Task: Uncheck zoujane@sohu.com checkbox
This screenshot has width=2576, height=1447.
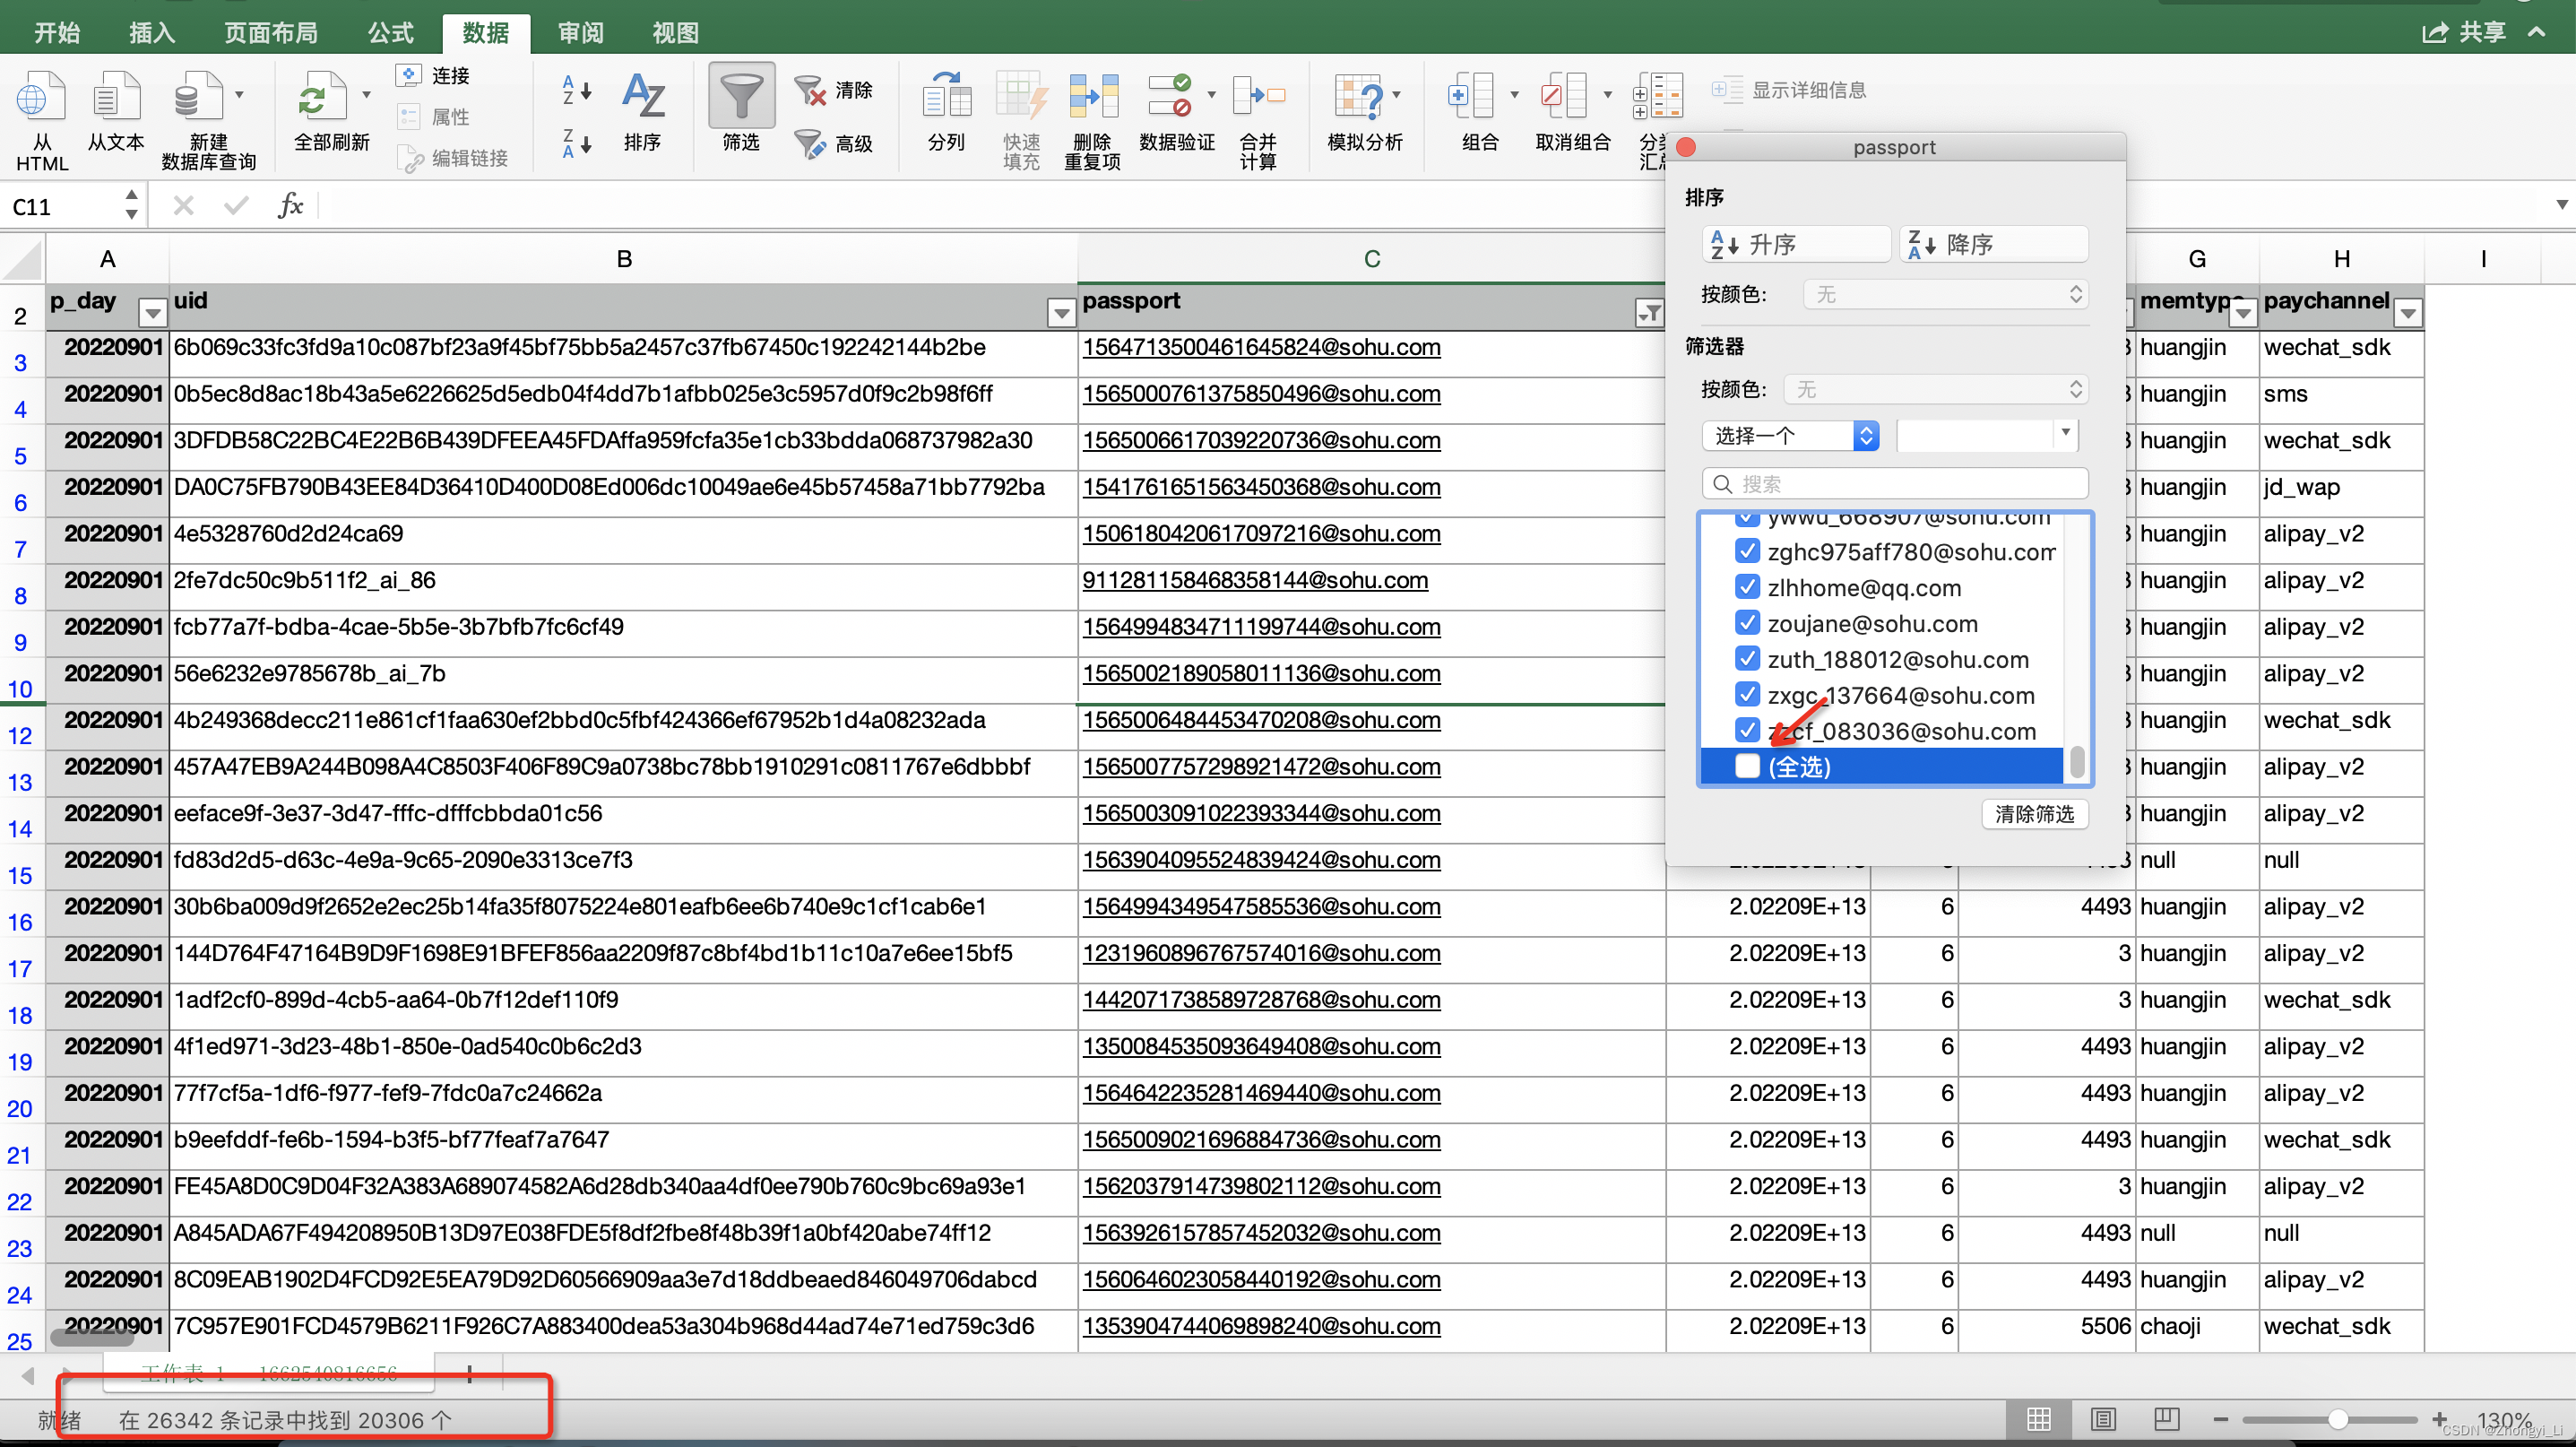Action: click(1747, 623)
